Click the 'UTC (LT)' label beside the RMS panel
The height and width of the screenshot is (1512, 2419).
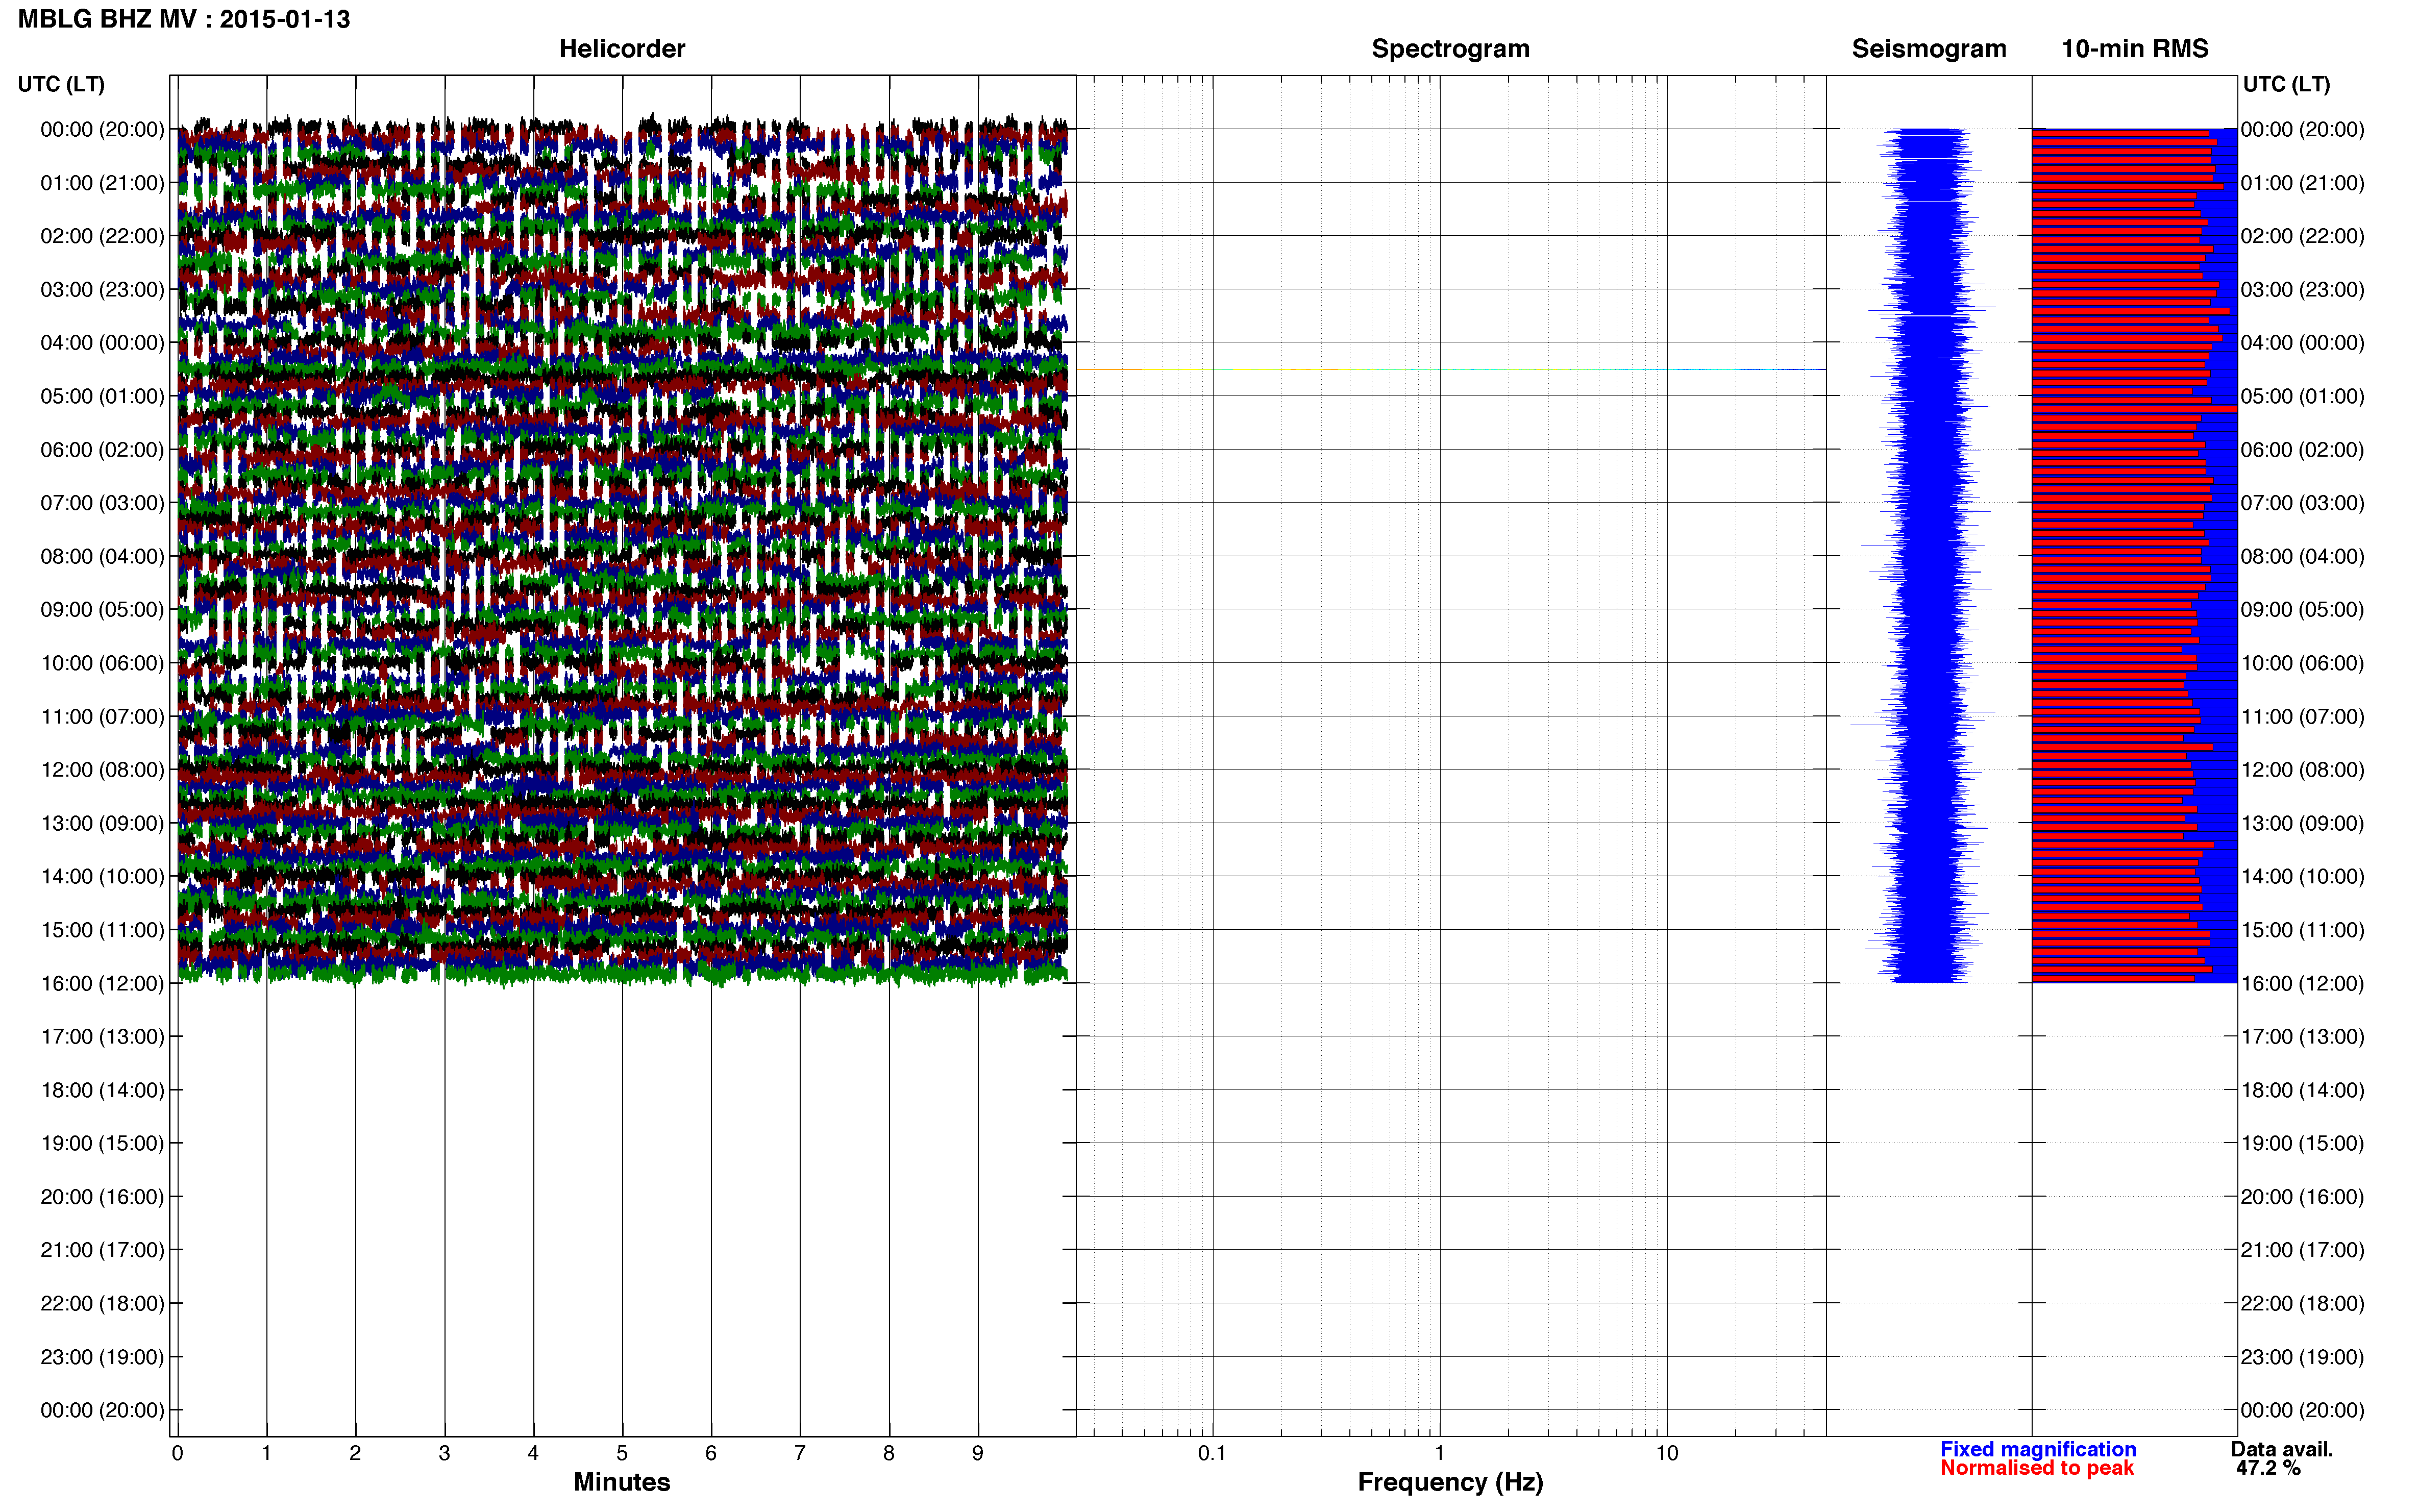[2286, 84]
